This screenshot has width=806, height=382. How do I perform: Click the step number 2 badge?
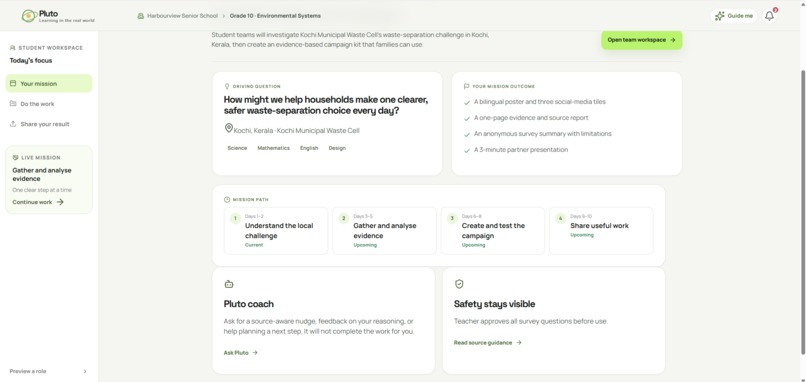pos(344,219)
